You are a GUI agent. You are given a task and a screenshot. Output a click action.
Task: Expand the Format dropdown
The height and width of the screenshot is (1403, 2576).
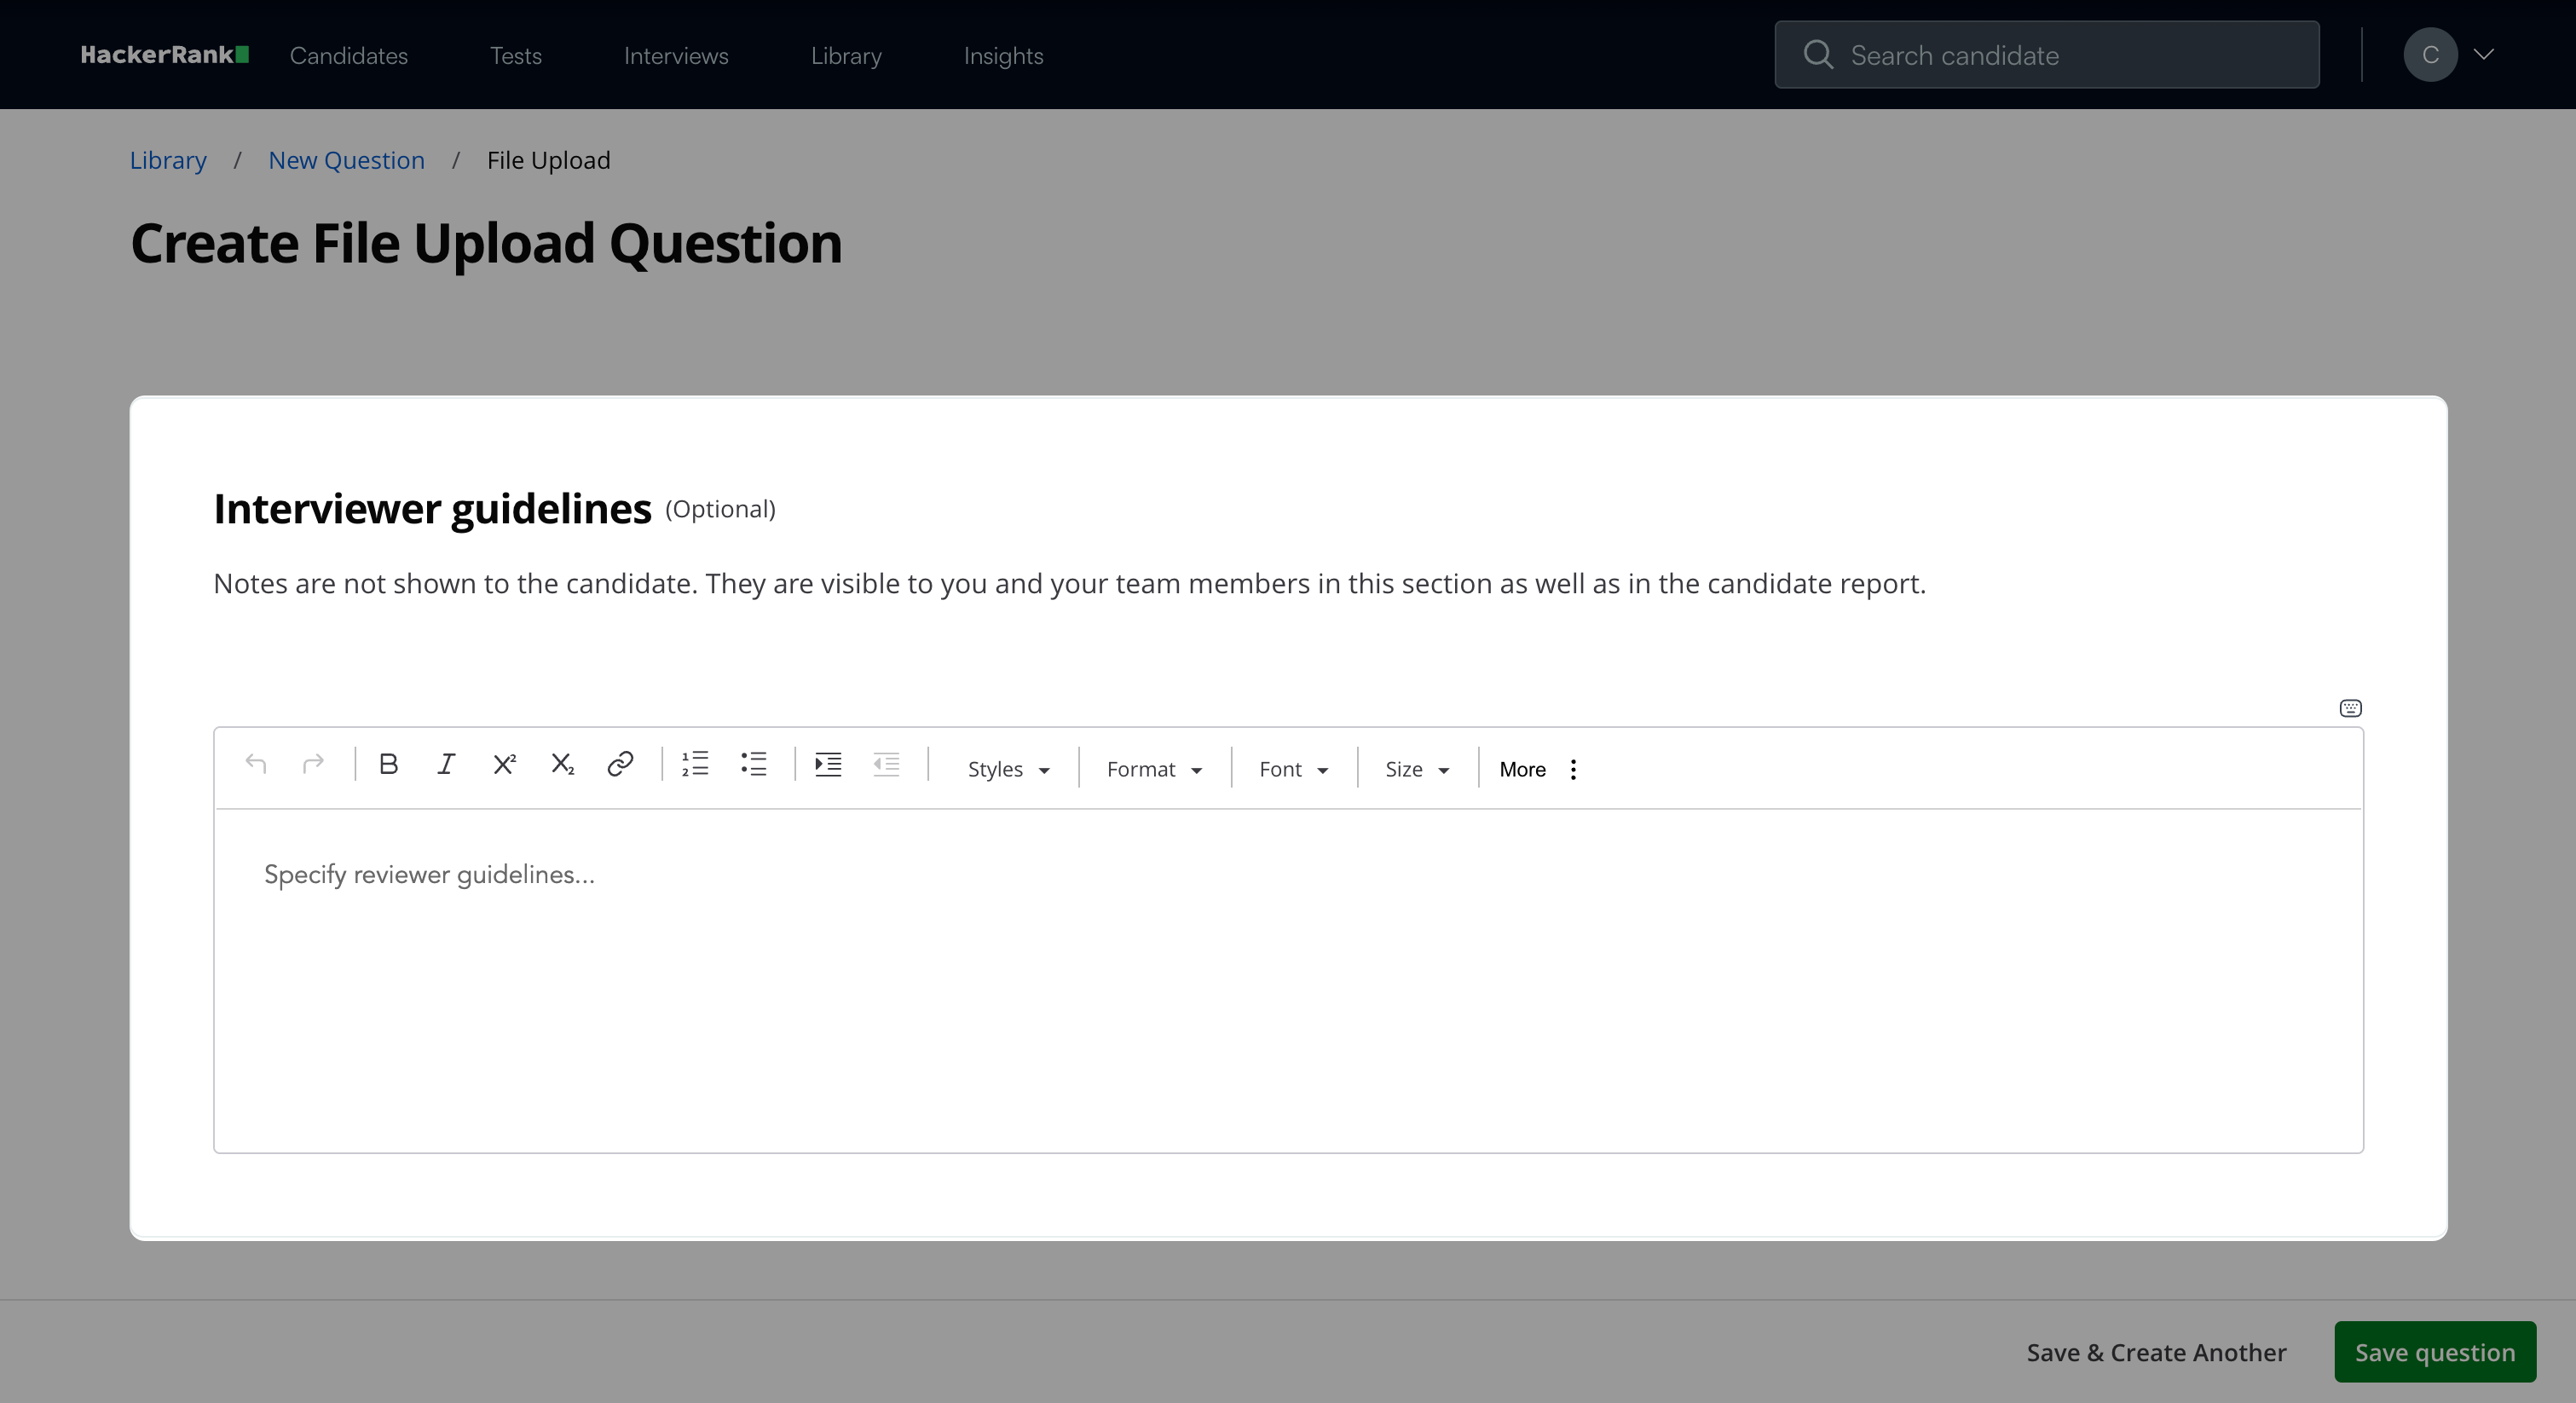point(1153,769)
